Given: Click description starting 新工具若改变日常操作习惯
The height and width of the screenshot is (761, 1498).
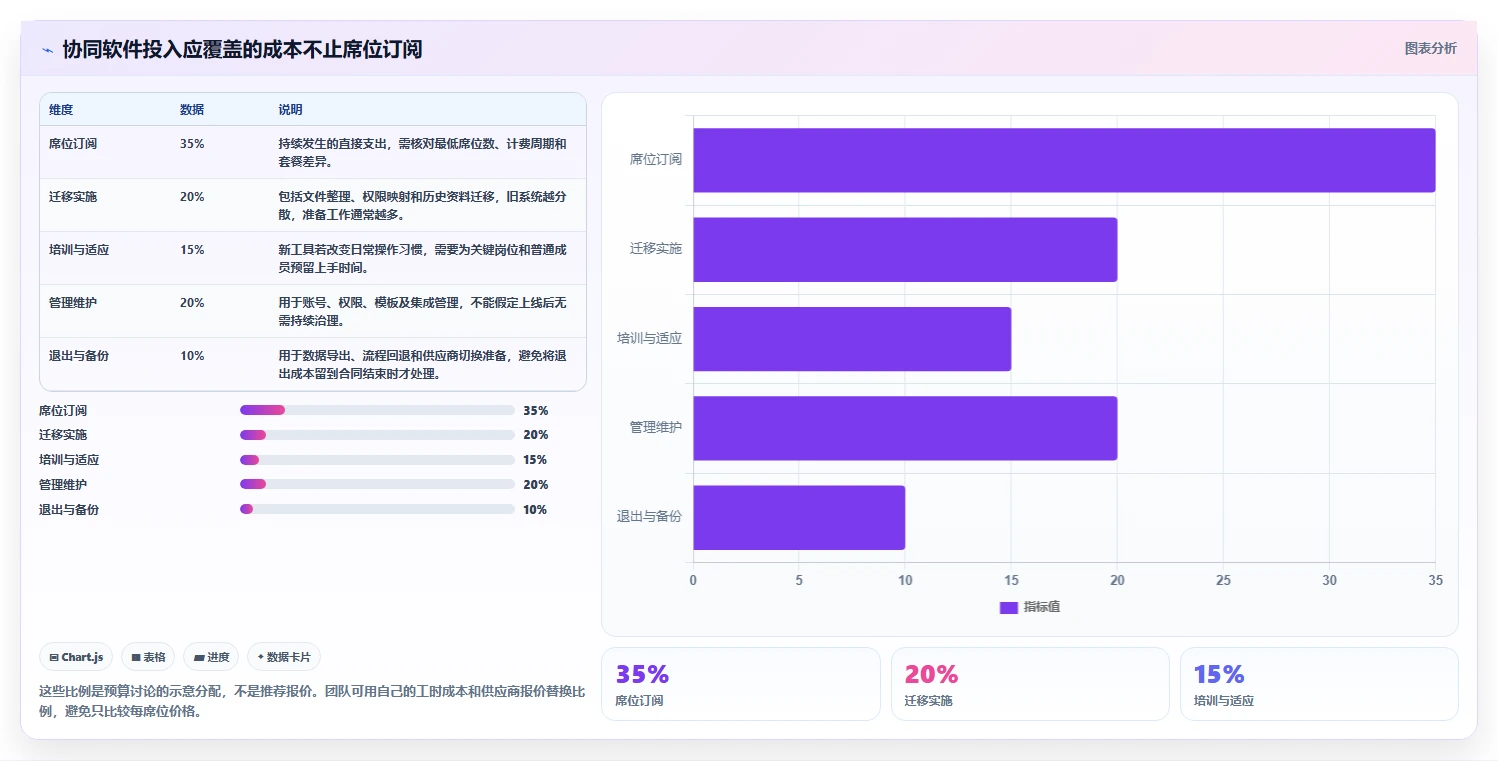Looking at the screenshot, I should pos(423,258).
